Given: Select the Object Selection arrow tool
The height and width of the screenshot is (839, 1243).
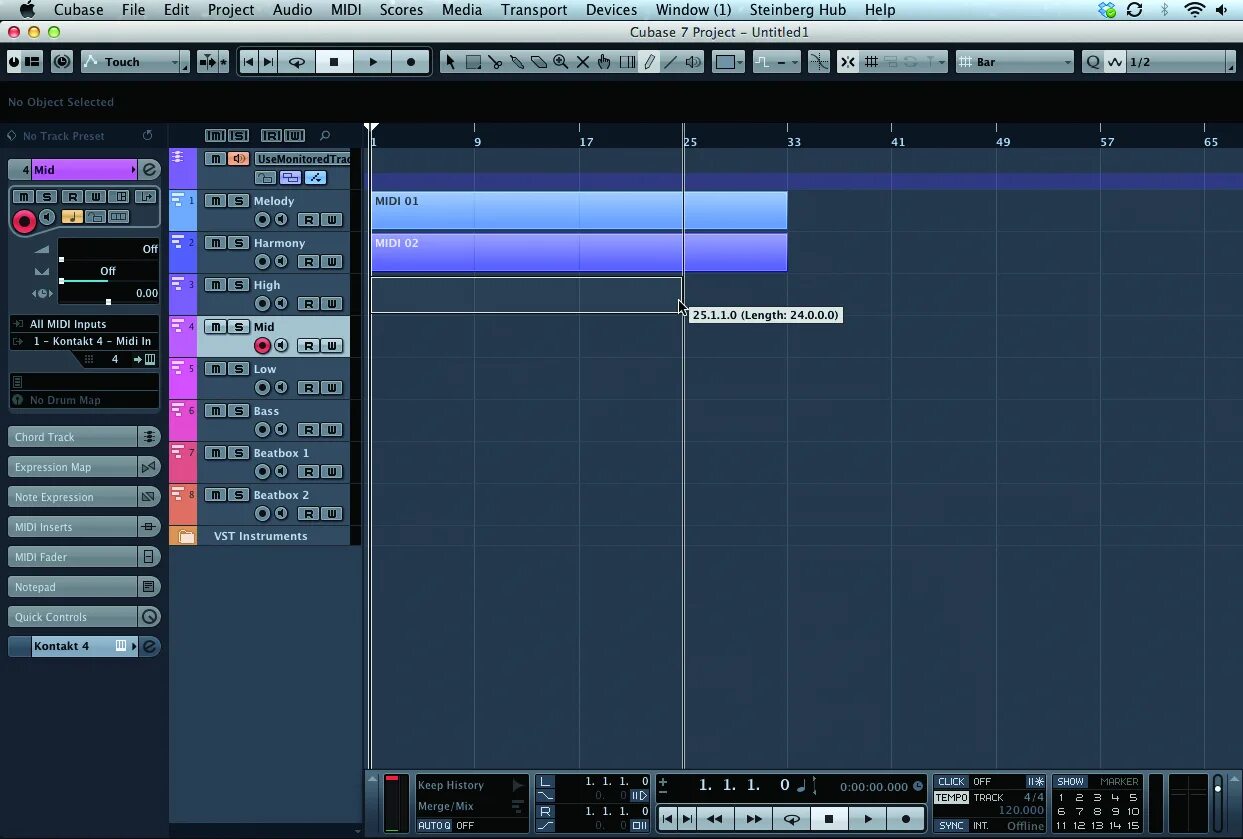Looking at the screenshot, I should point(450,62).
